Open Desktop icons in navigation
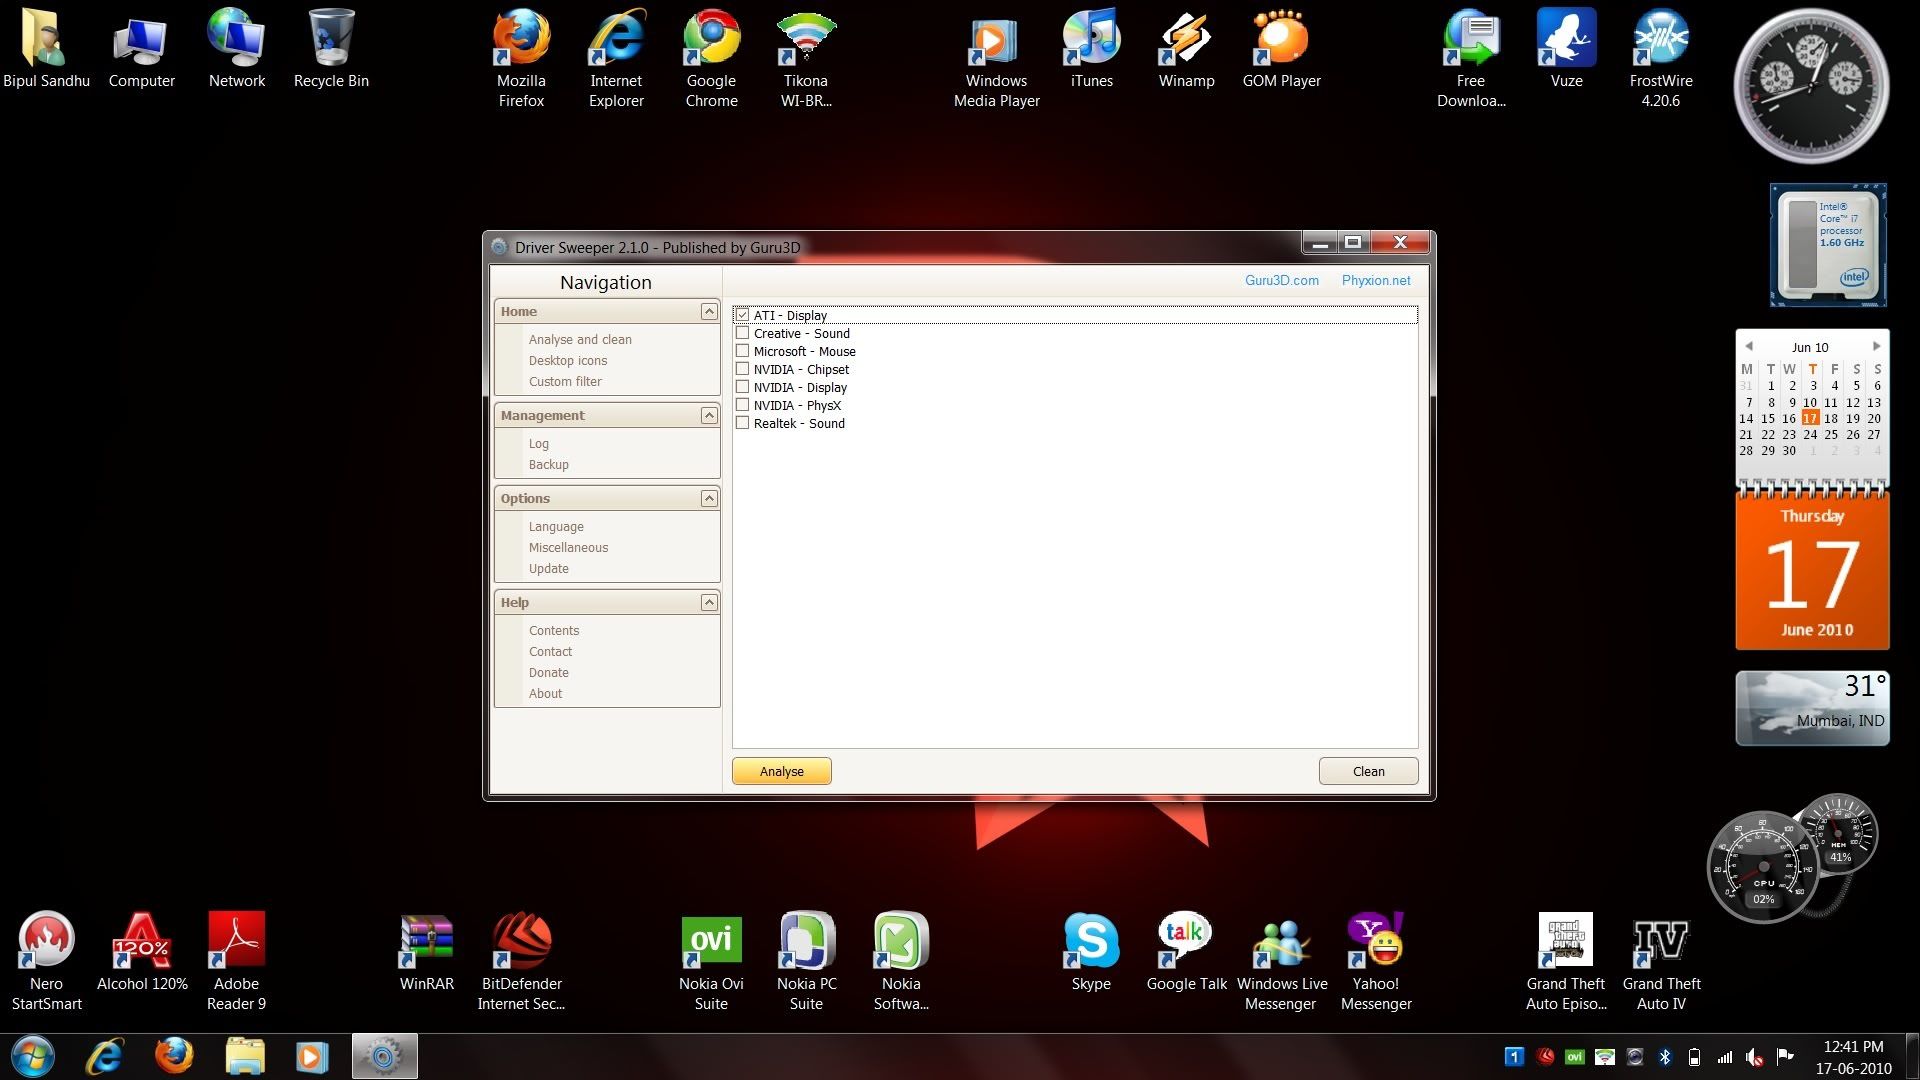1920x1080 pixels. tap(568, 361)
